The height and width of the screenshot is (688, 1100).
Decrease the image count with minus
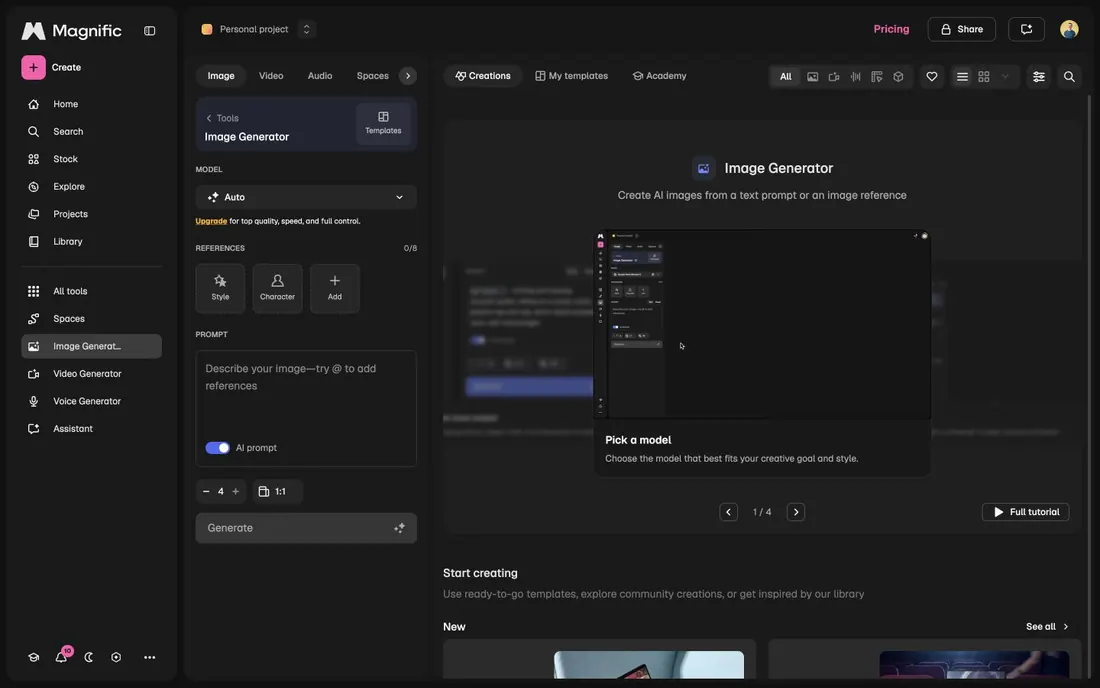tap(206, 492)
